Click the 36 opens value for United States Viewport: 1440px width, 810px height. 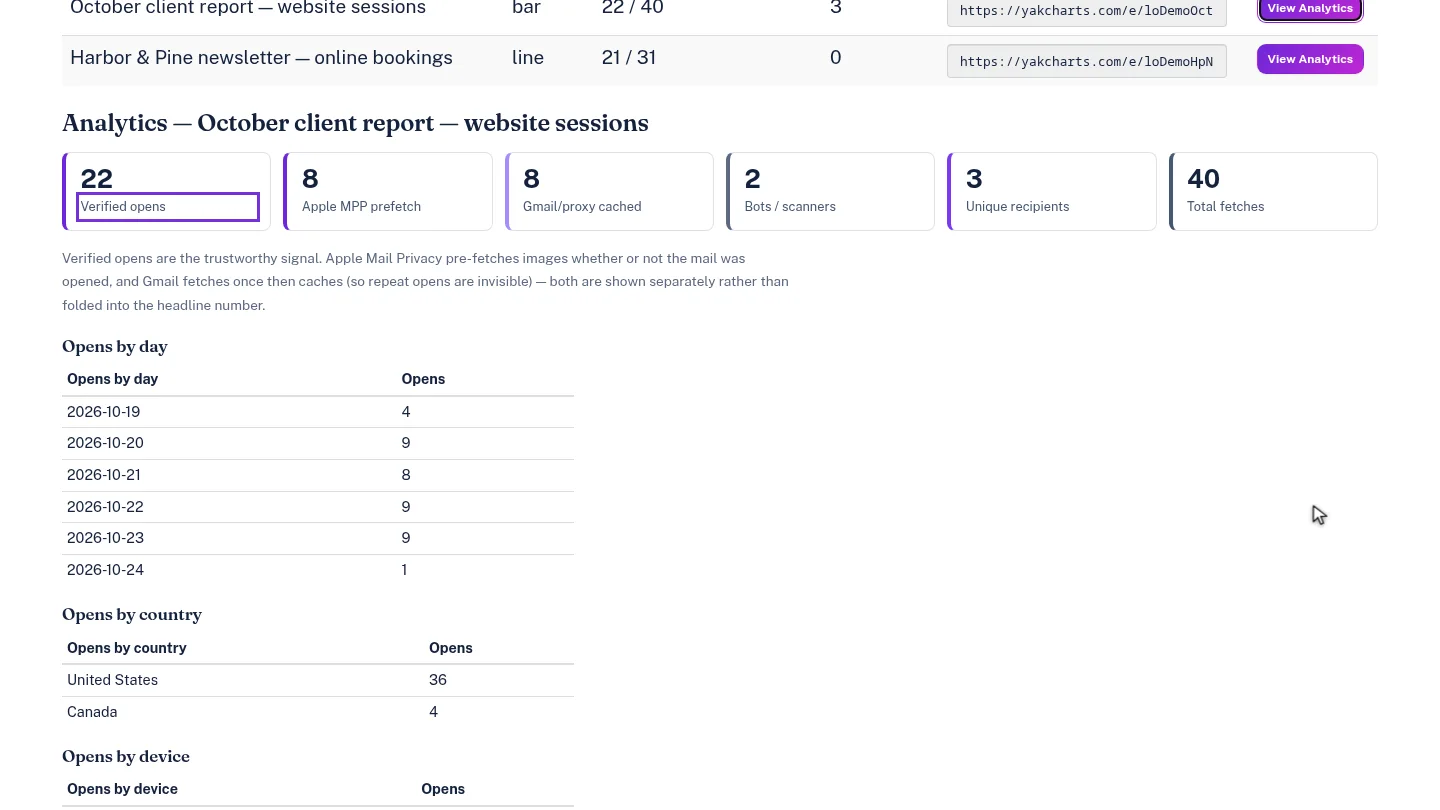coord(438,680)
